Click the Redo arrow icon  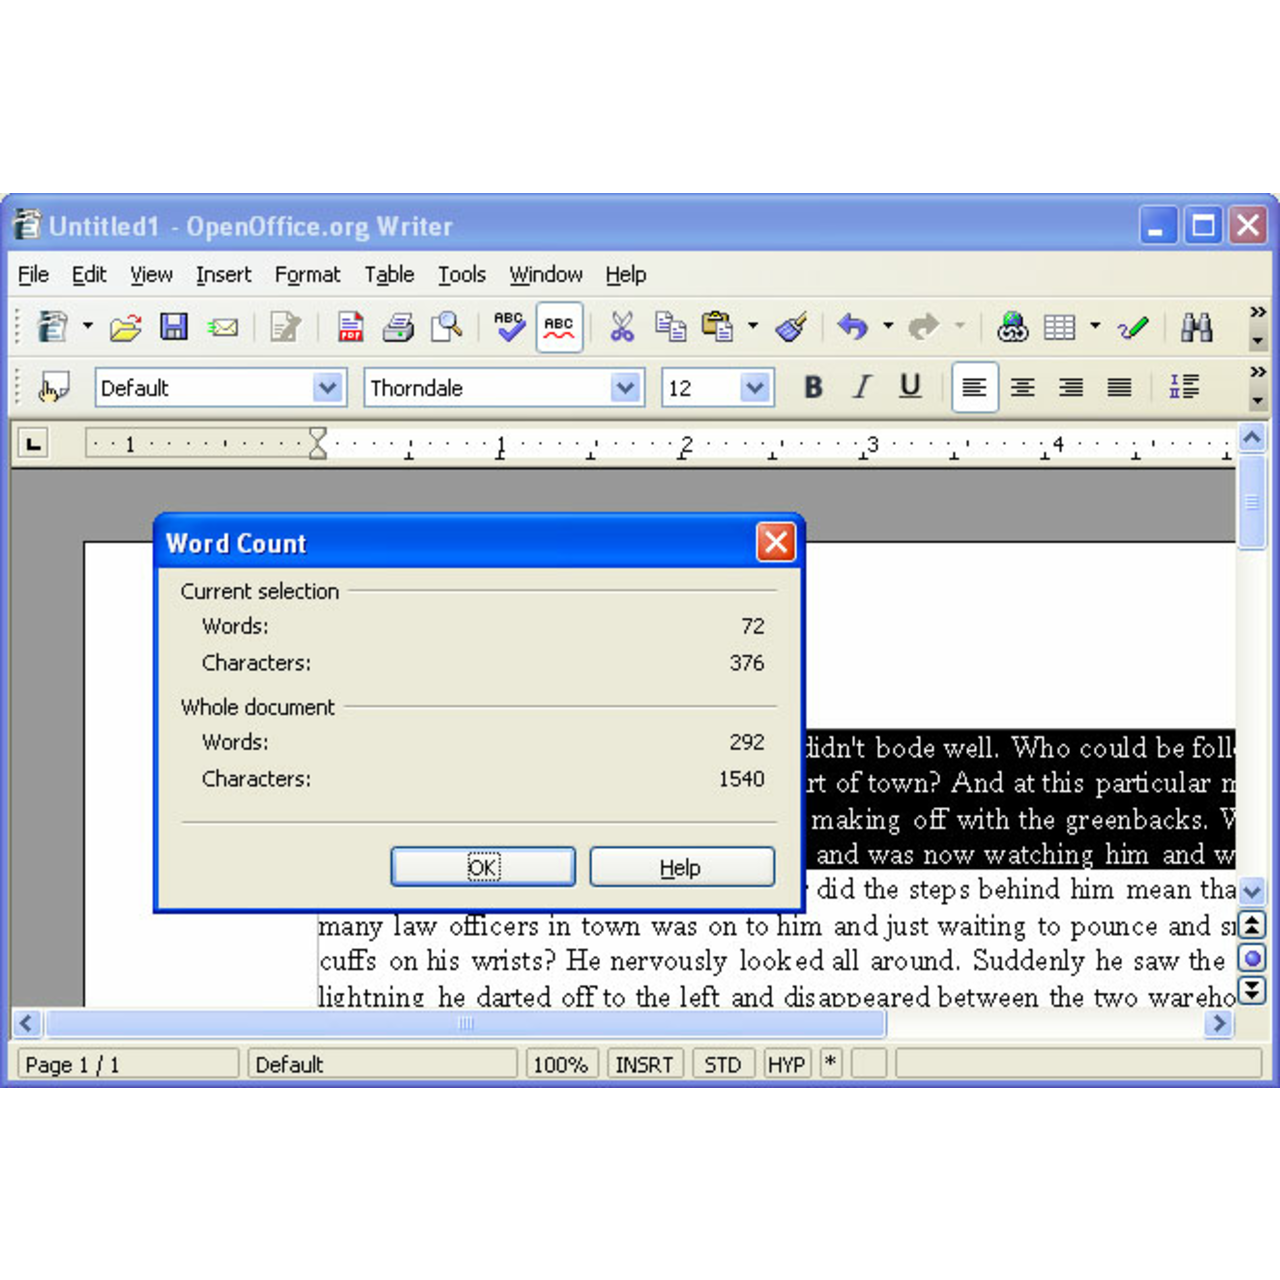coord(924,327)
